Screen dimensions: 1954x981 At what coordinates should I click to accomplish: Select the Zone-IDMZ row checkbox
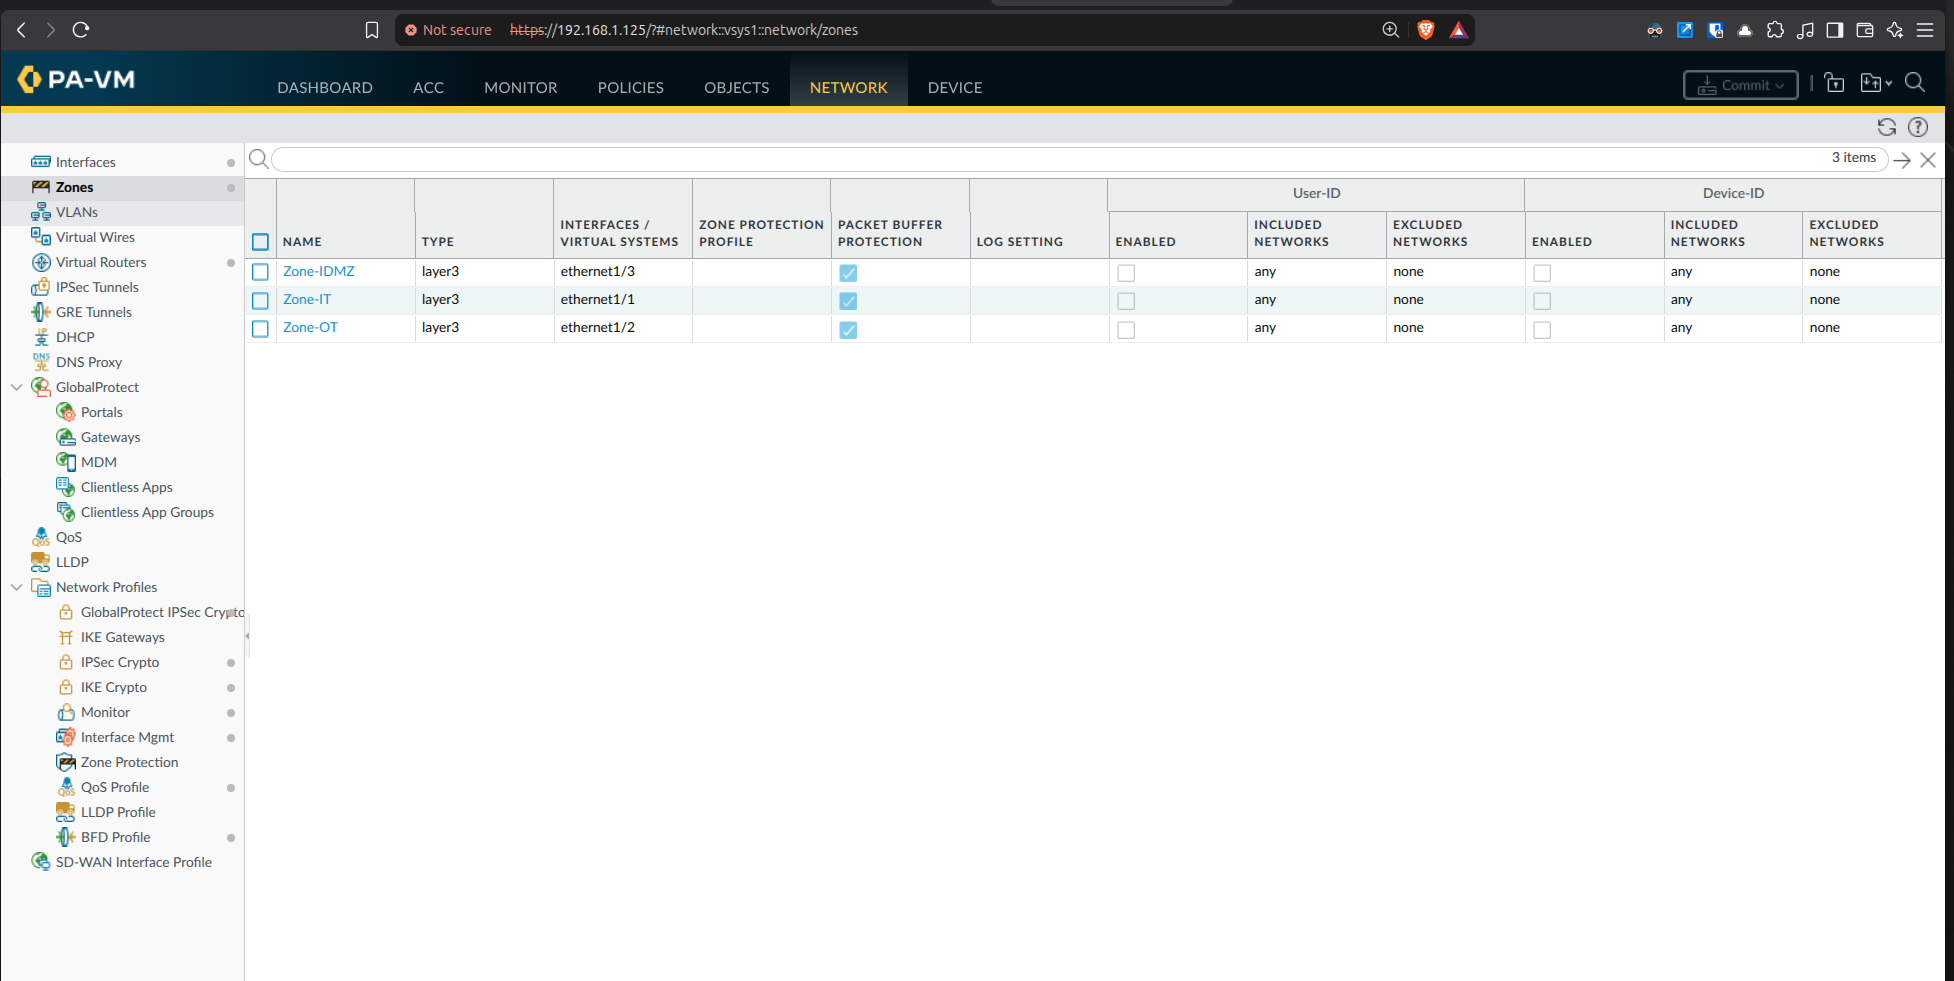point(260,272)
